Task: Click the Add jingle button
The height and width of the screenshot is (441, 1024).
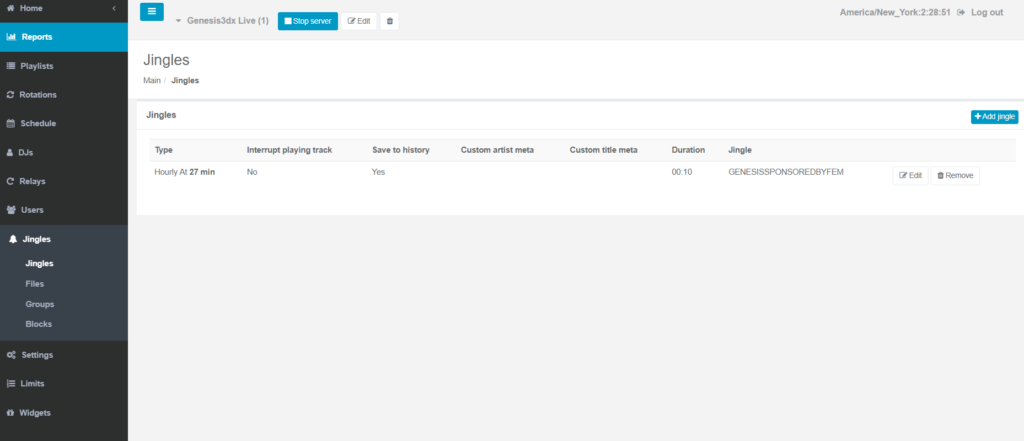Action: point(993,117)
